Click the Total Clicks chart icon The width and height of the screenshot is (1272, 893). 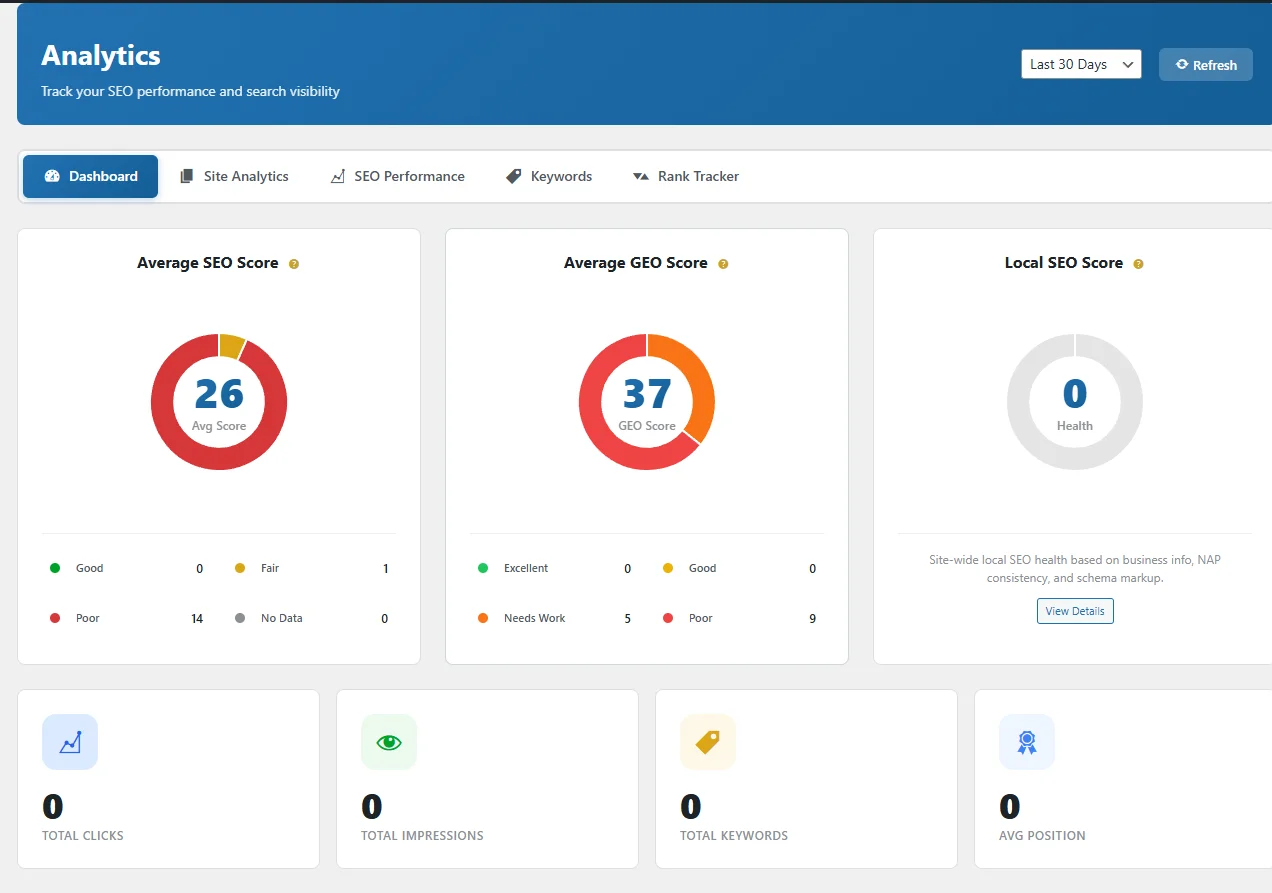[x=69, y=742]
